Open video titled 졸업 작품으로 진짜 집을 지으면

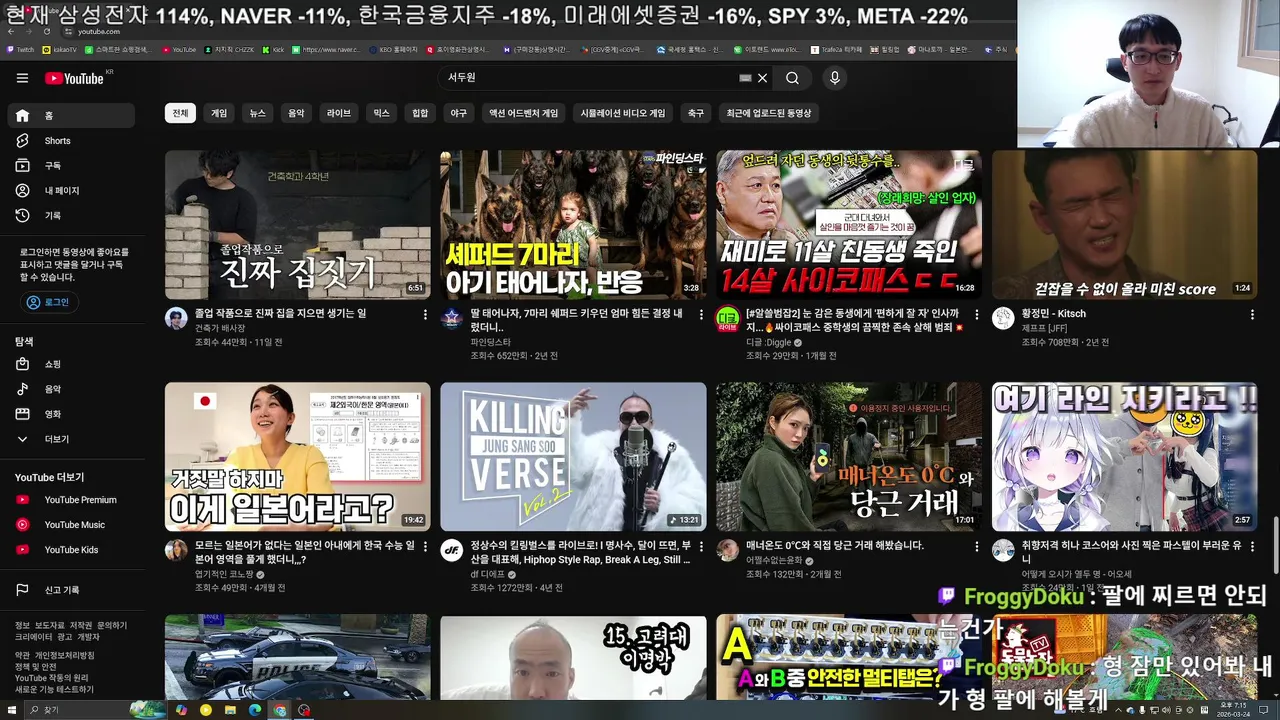[281, 313]
